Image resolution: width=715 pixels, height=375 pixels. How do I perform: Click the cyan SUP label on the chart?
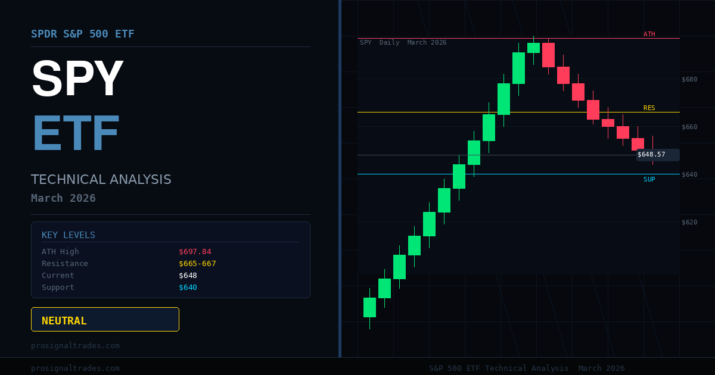click(649, 179)
